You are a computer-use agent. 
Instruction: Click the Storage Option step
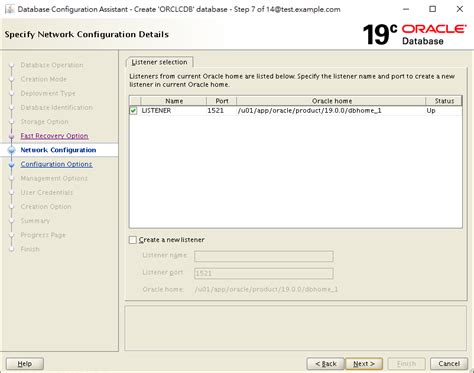click(x=44, y=122)
